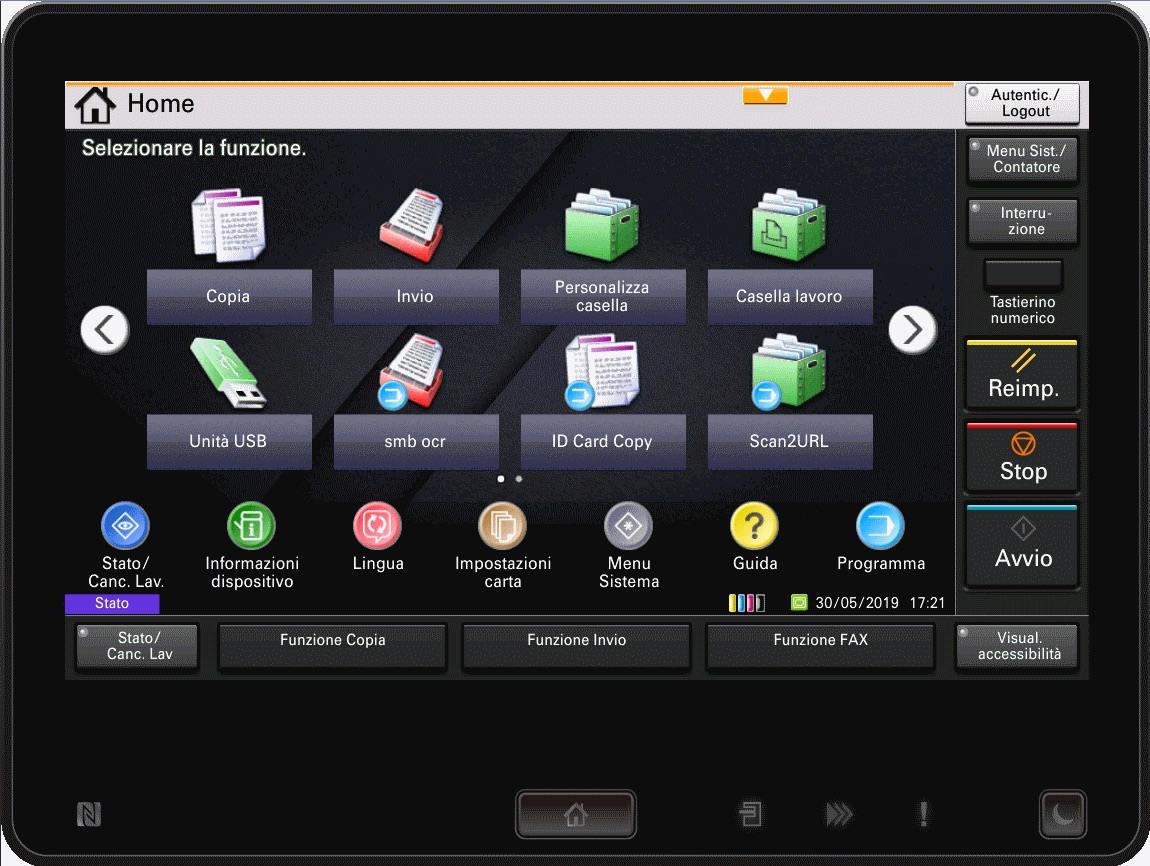This screenshot has height=866, width=1150.
Task: Launch Scan2URL program icon
Action: click(788, 371)
